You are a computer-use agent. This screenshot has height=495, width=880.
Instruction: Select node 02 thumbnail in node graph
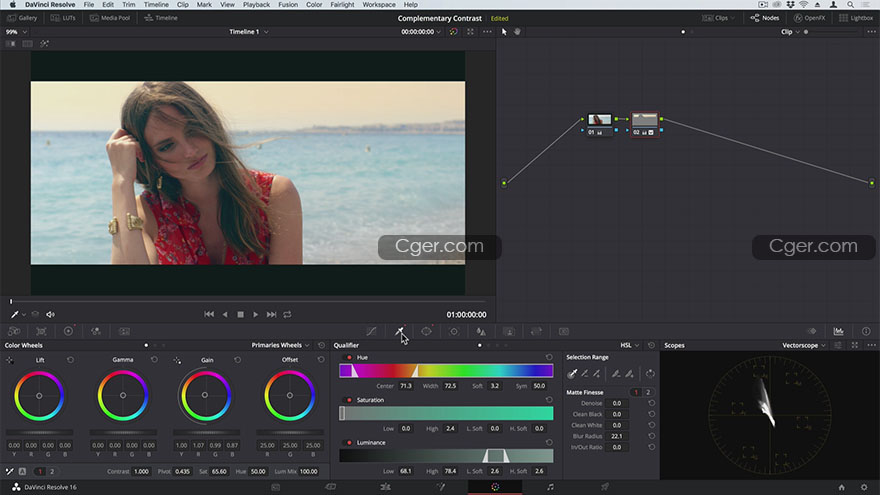click(644, 120)
